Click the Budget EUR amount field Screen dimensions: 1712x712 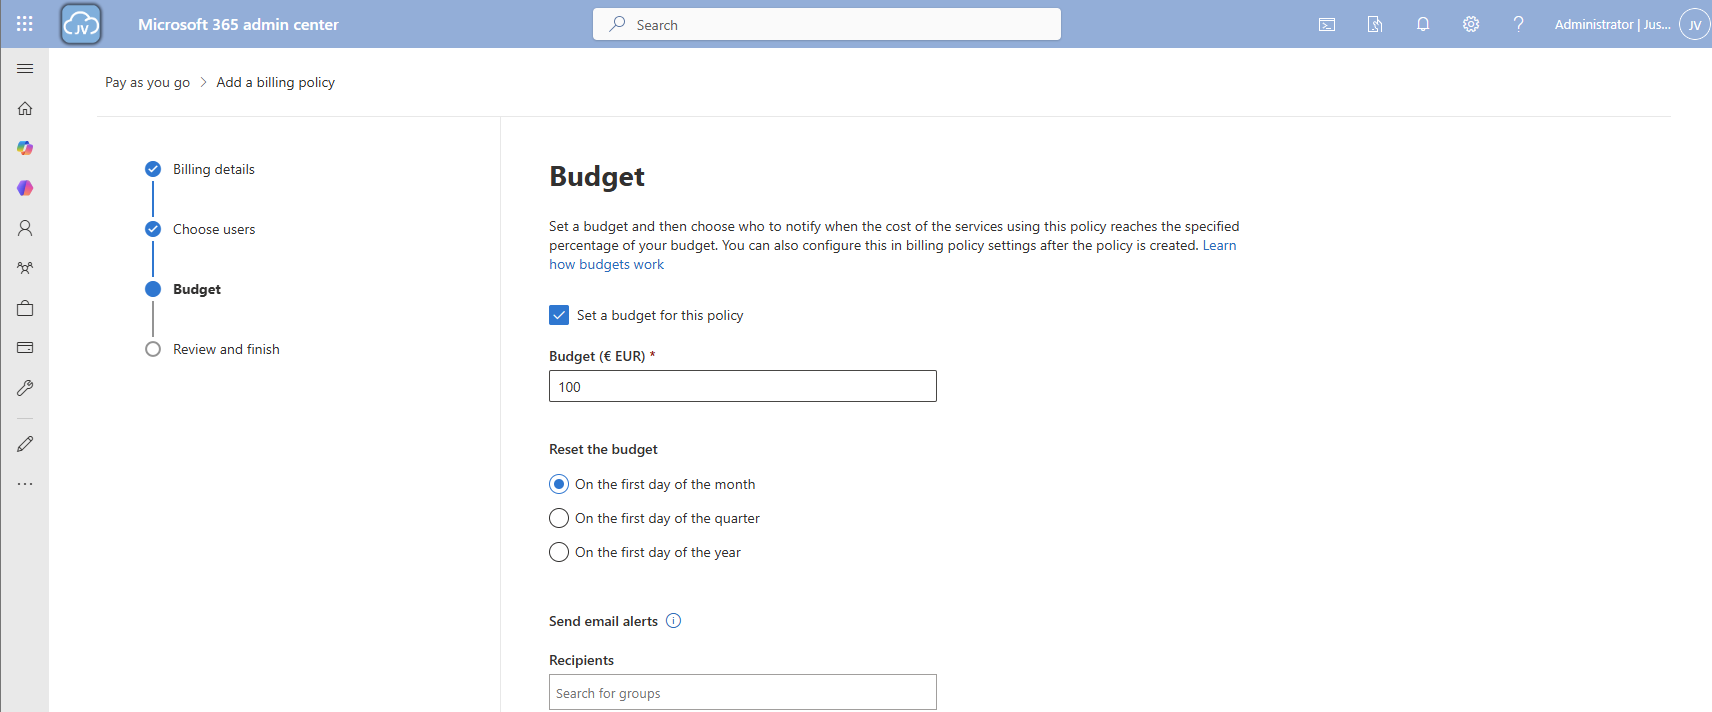742,386
